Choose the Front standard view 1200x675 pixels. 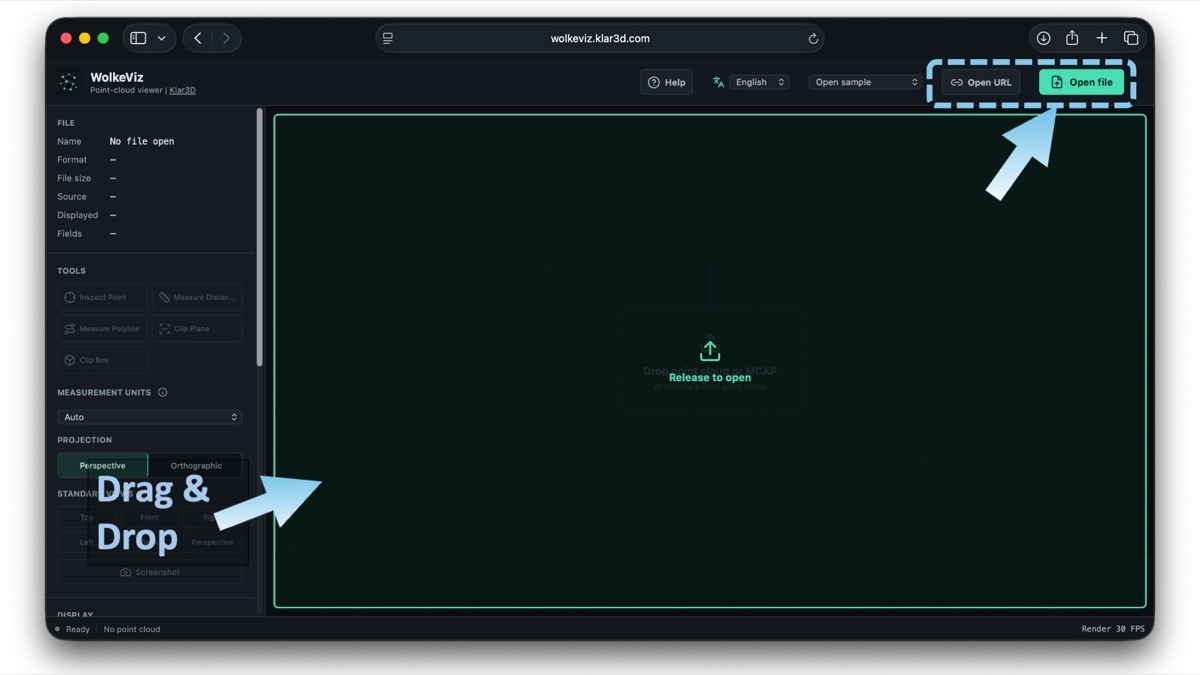click(149, 517)
